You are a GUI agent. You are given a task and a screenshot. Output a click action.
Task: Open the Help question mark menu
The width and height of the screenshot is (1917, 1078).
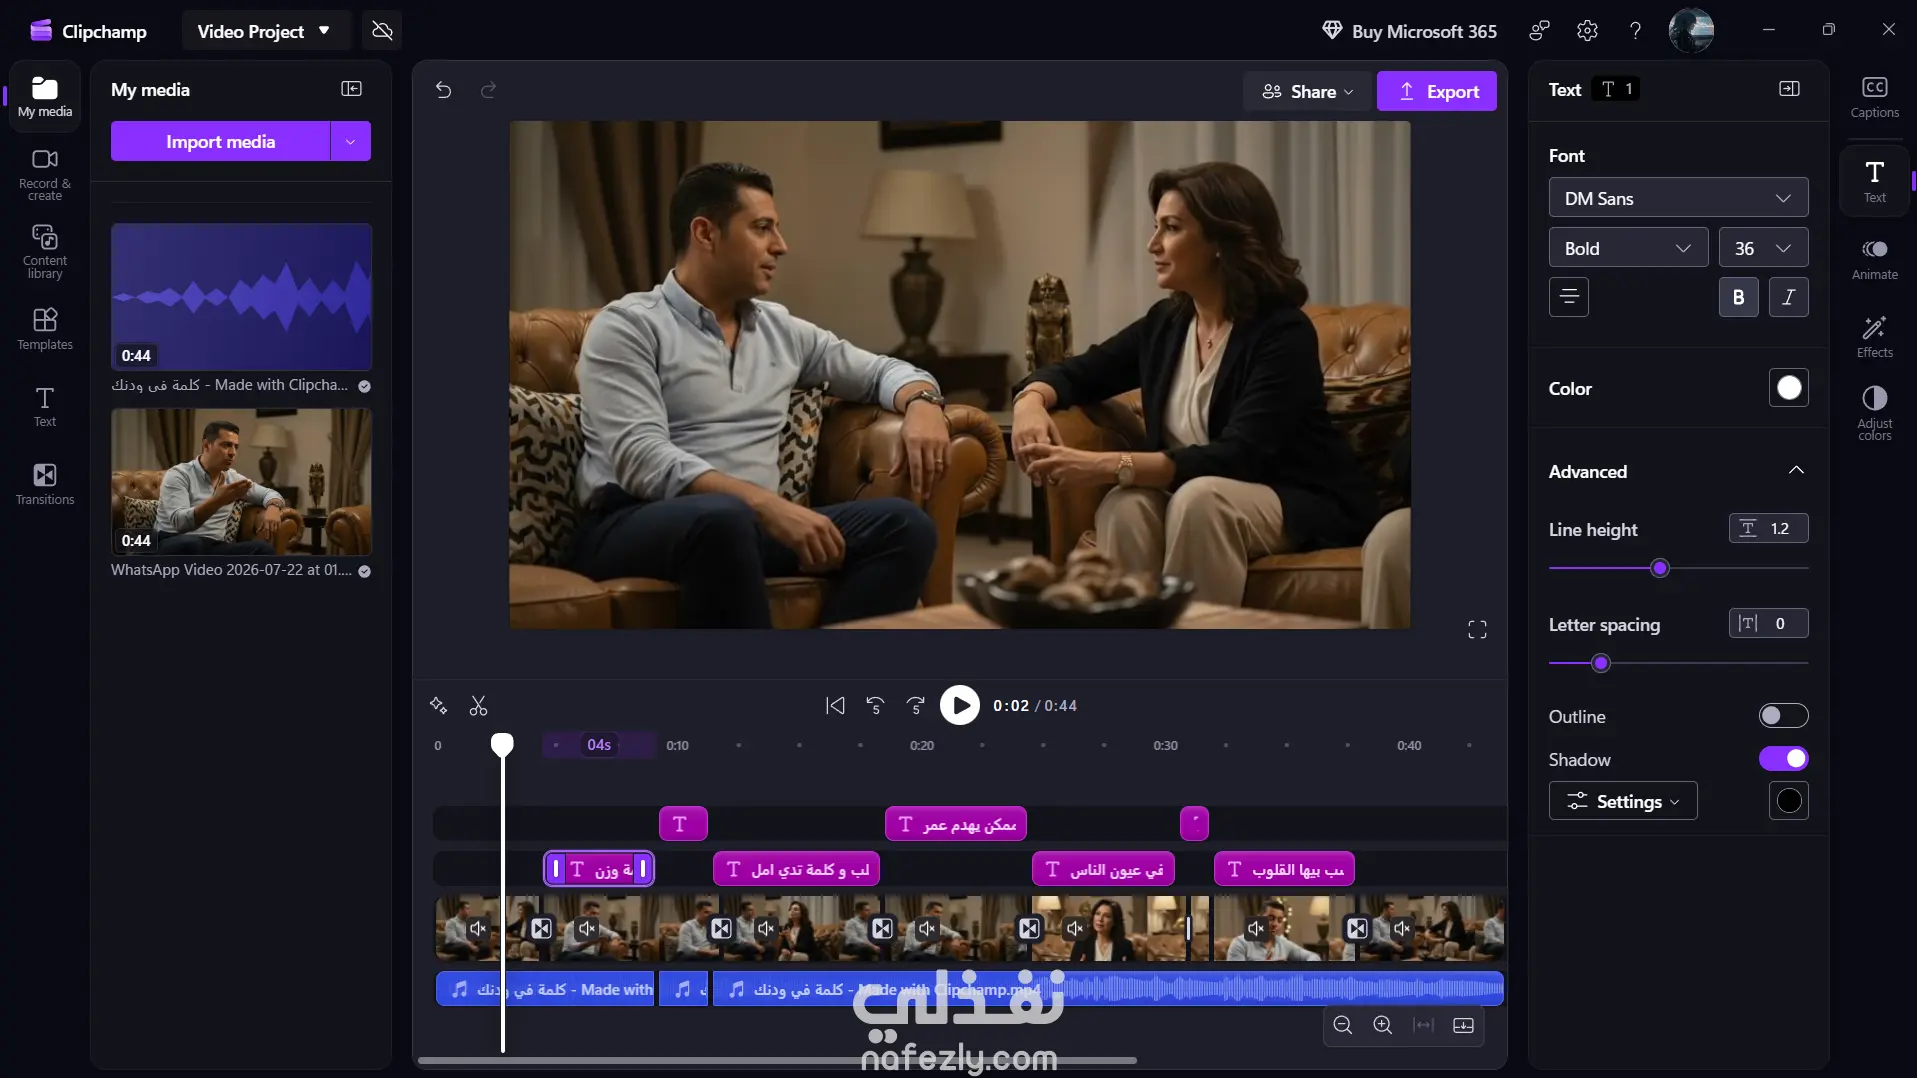pyautogui.click(x=1635, y=31)
